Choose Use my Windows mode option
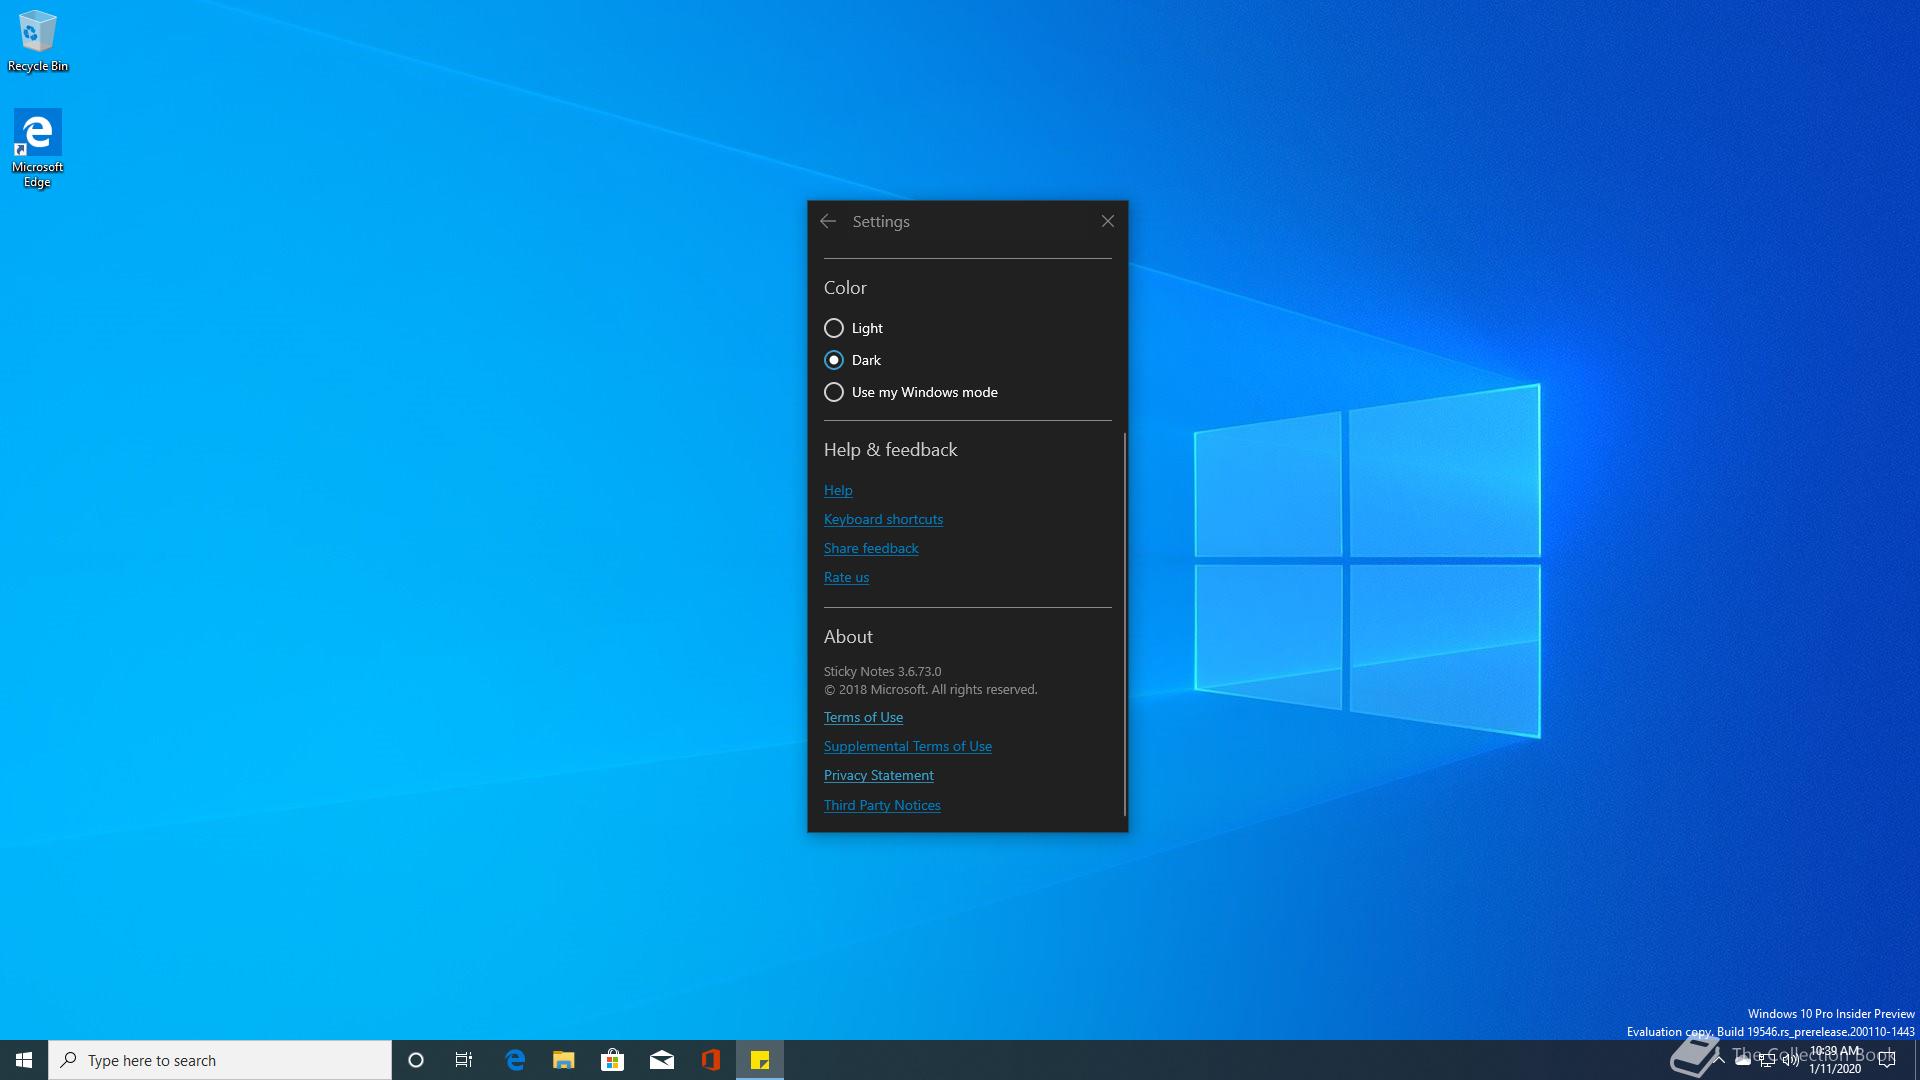Viewport: 1920px width, 1080px height. click(834, 392)
